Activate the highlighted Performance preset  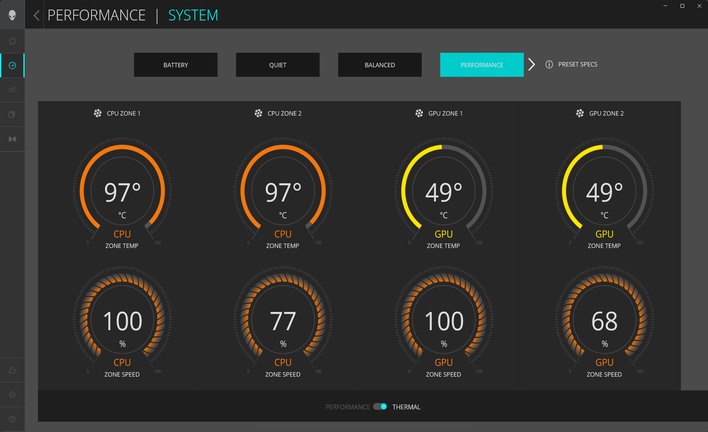pos(481,65)
